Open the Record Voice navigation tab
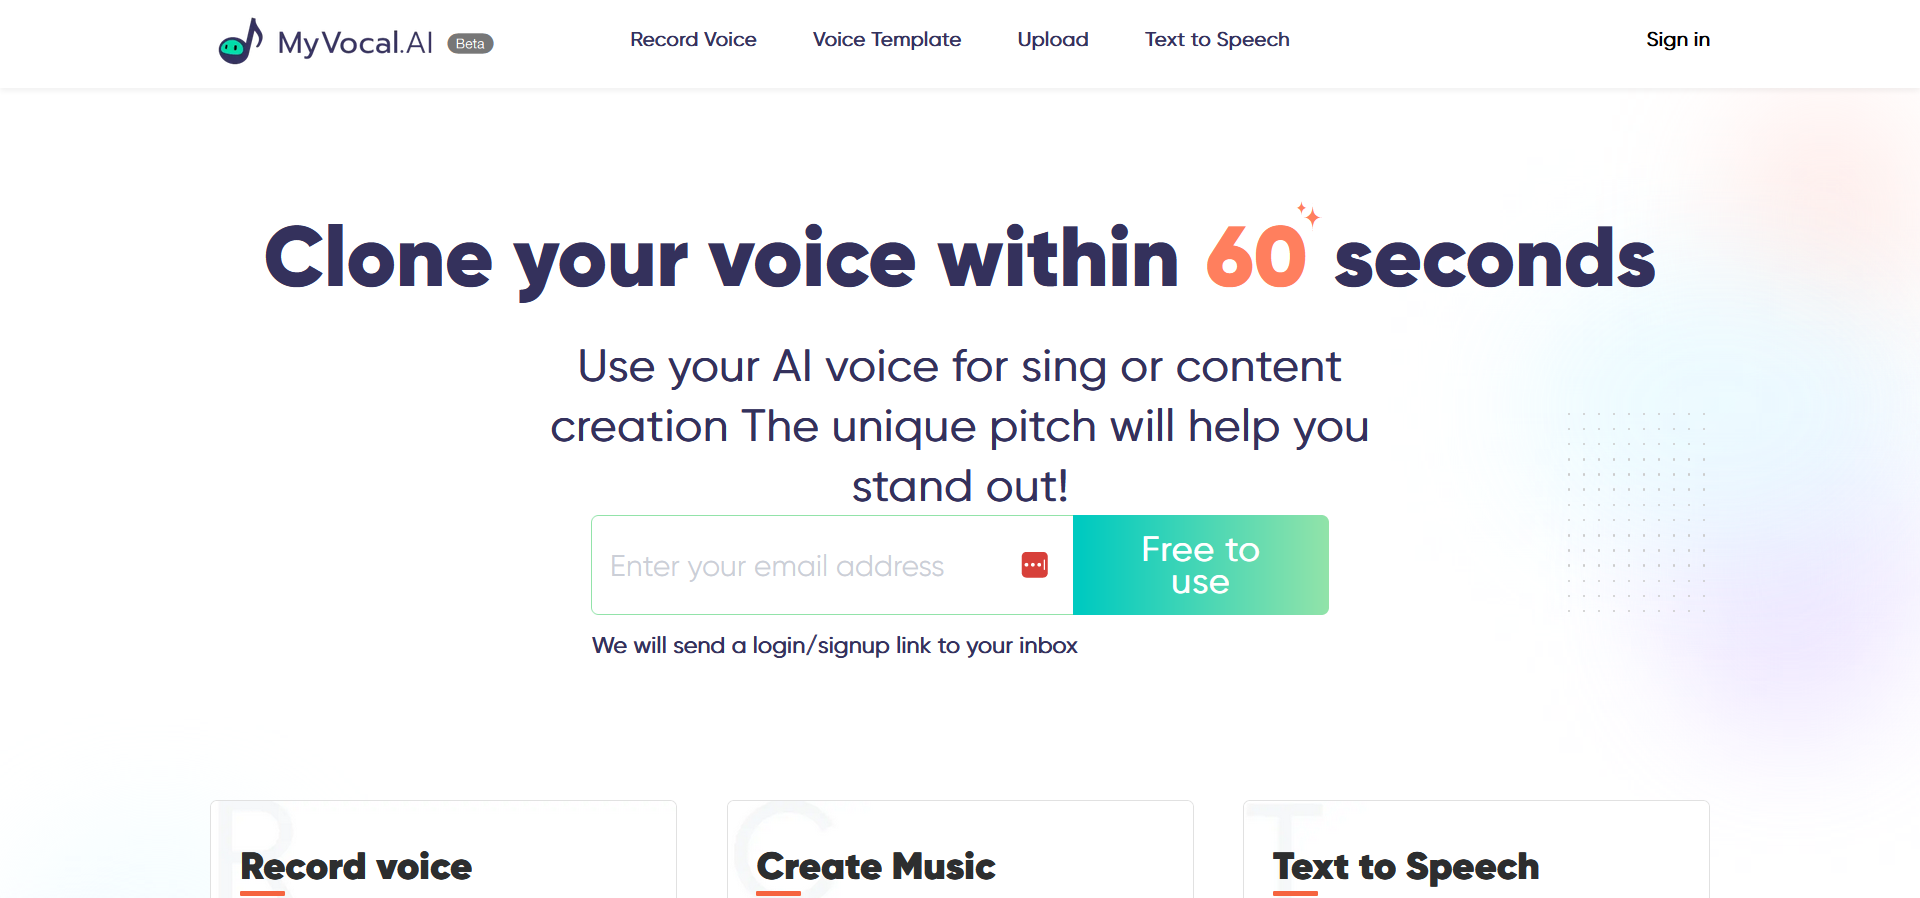 [693, 39]
